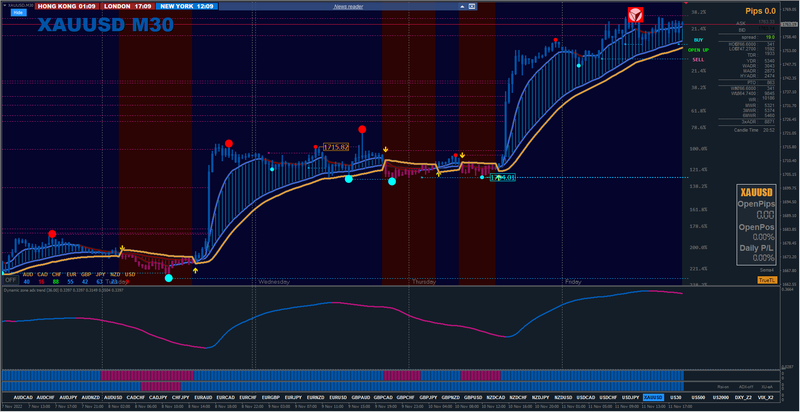Viewport: 800px width, 412px height.
Task: Click the NEW YORK 12:09 session clock
Action: (186, 7)
